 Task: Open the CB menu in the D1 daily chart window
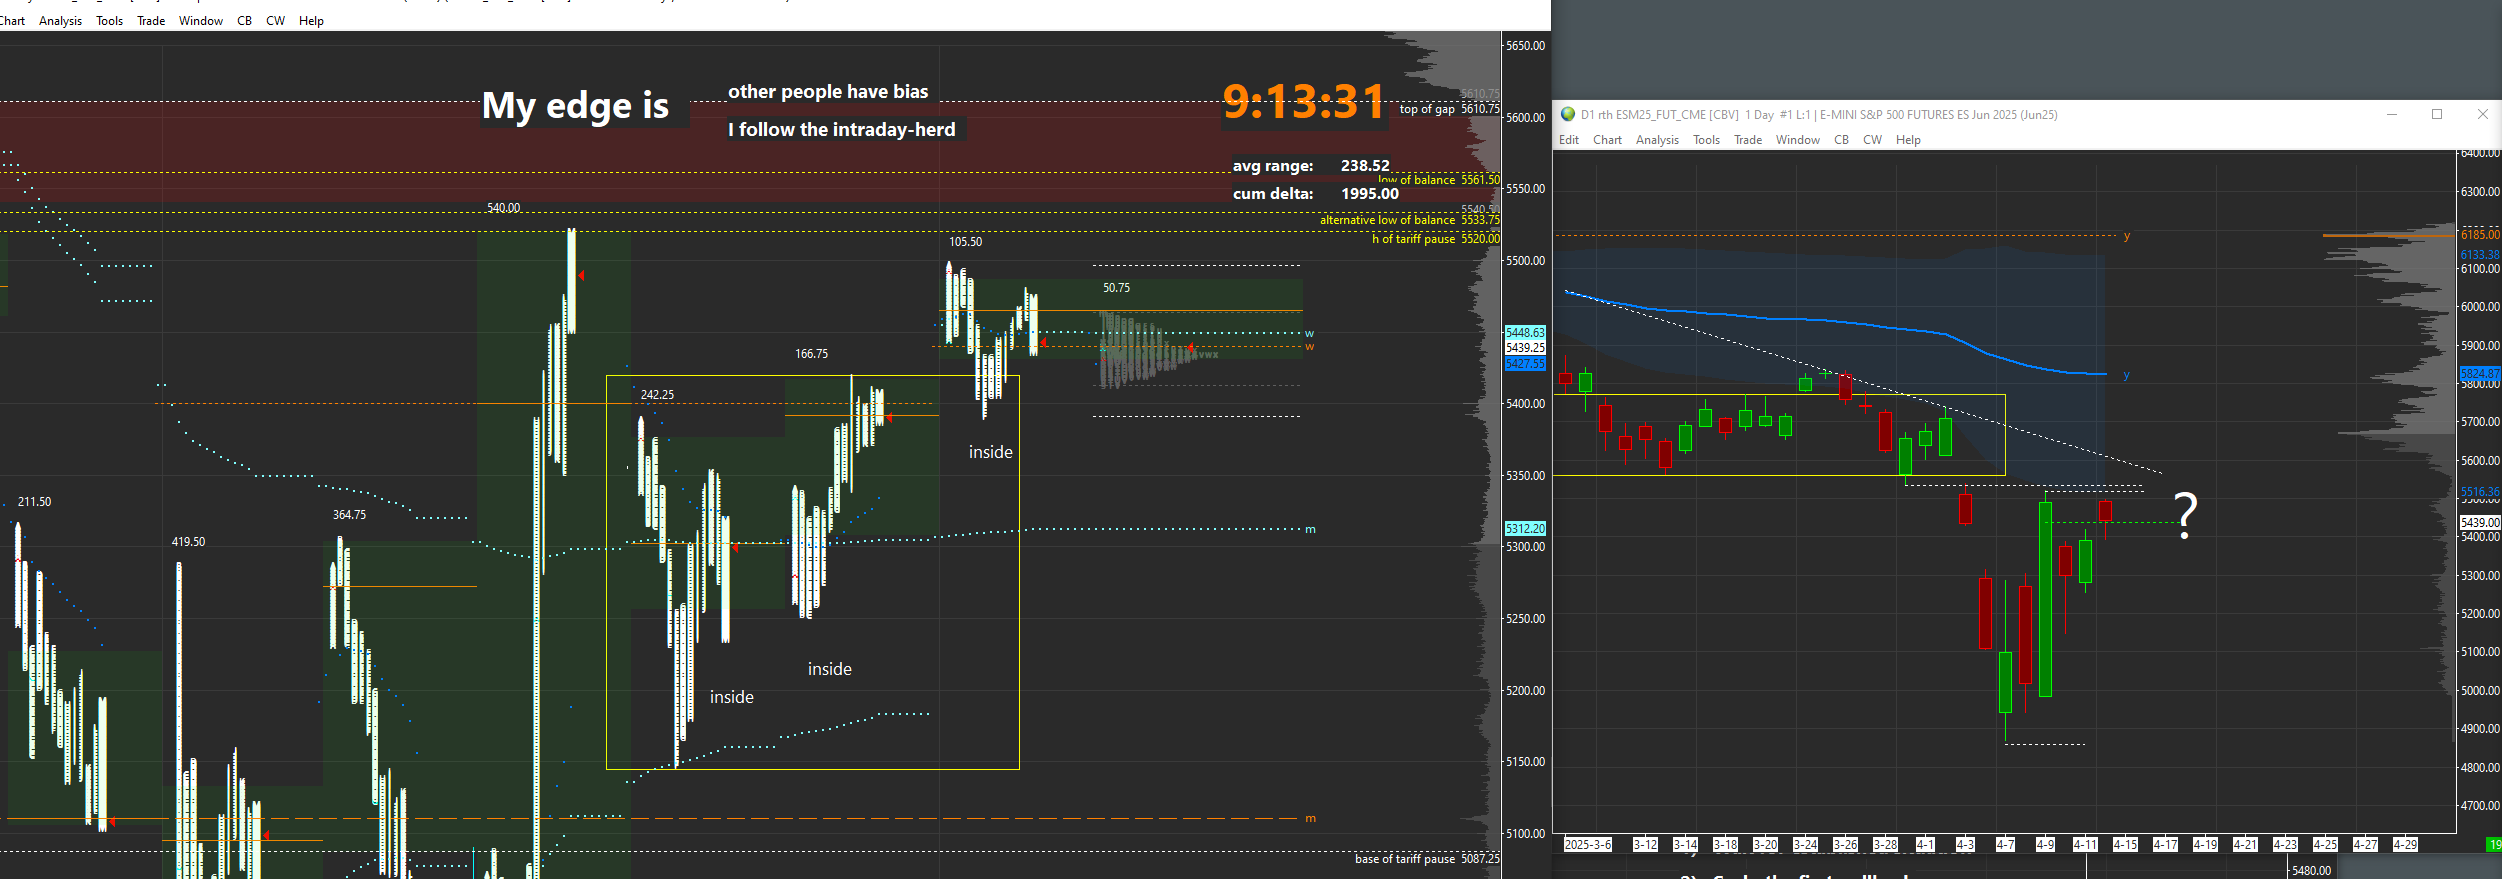click(1842, 140)
